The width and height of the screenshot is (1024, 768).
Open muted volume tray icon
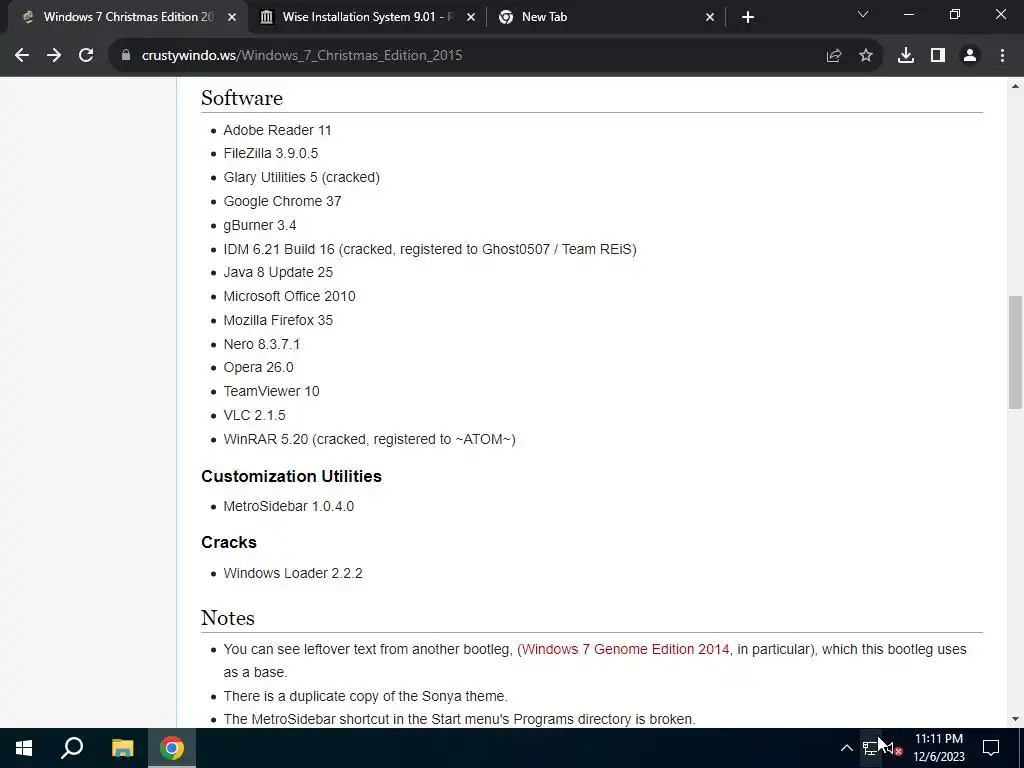coord(893,748)
